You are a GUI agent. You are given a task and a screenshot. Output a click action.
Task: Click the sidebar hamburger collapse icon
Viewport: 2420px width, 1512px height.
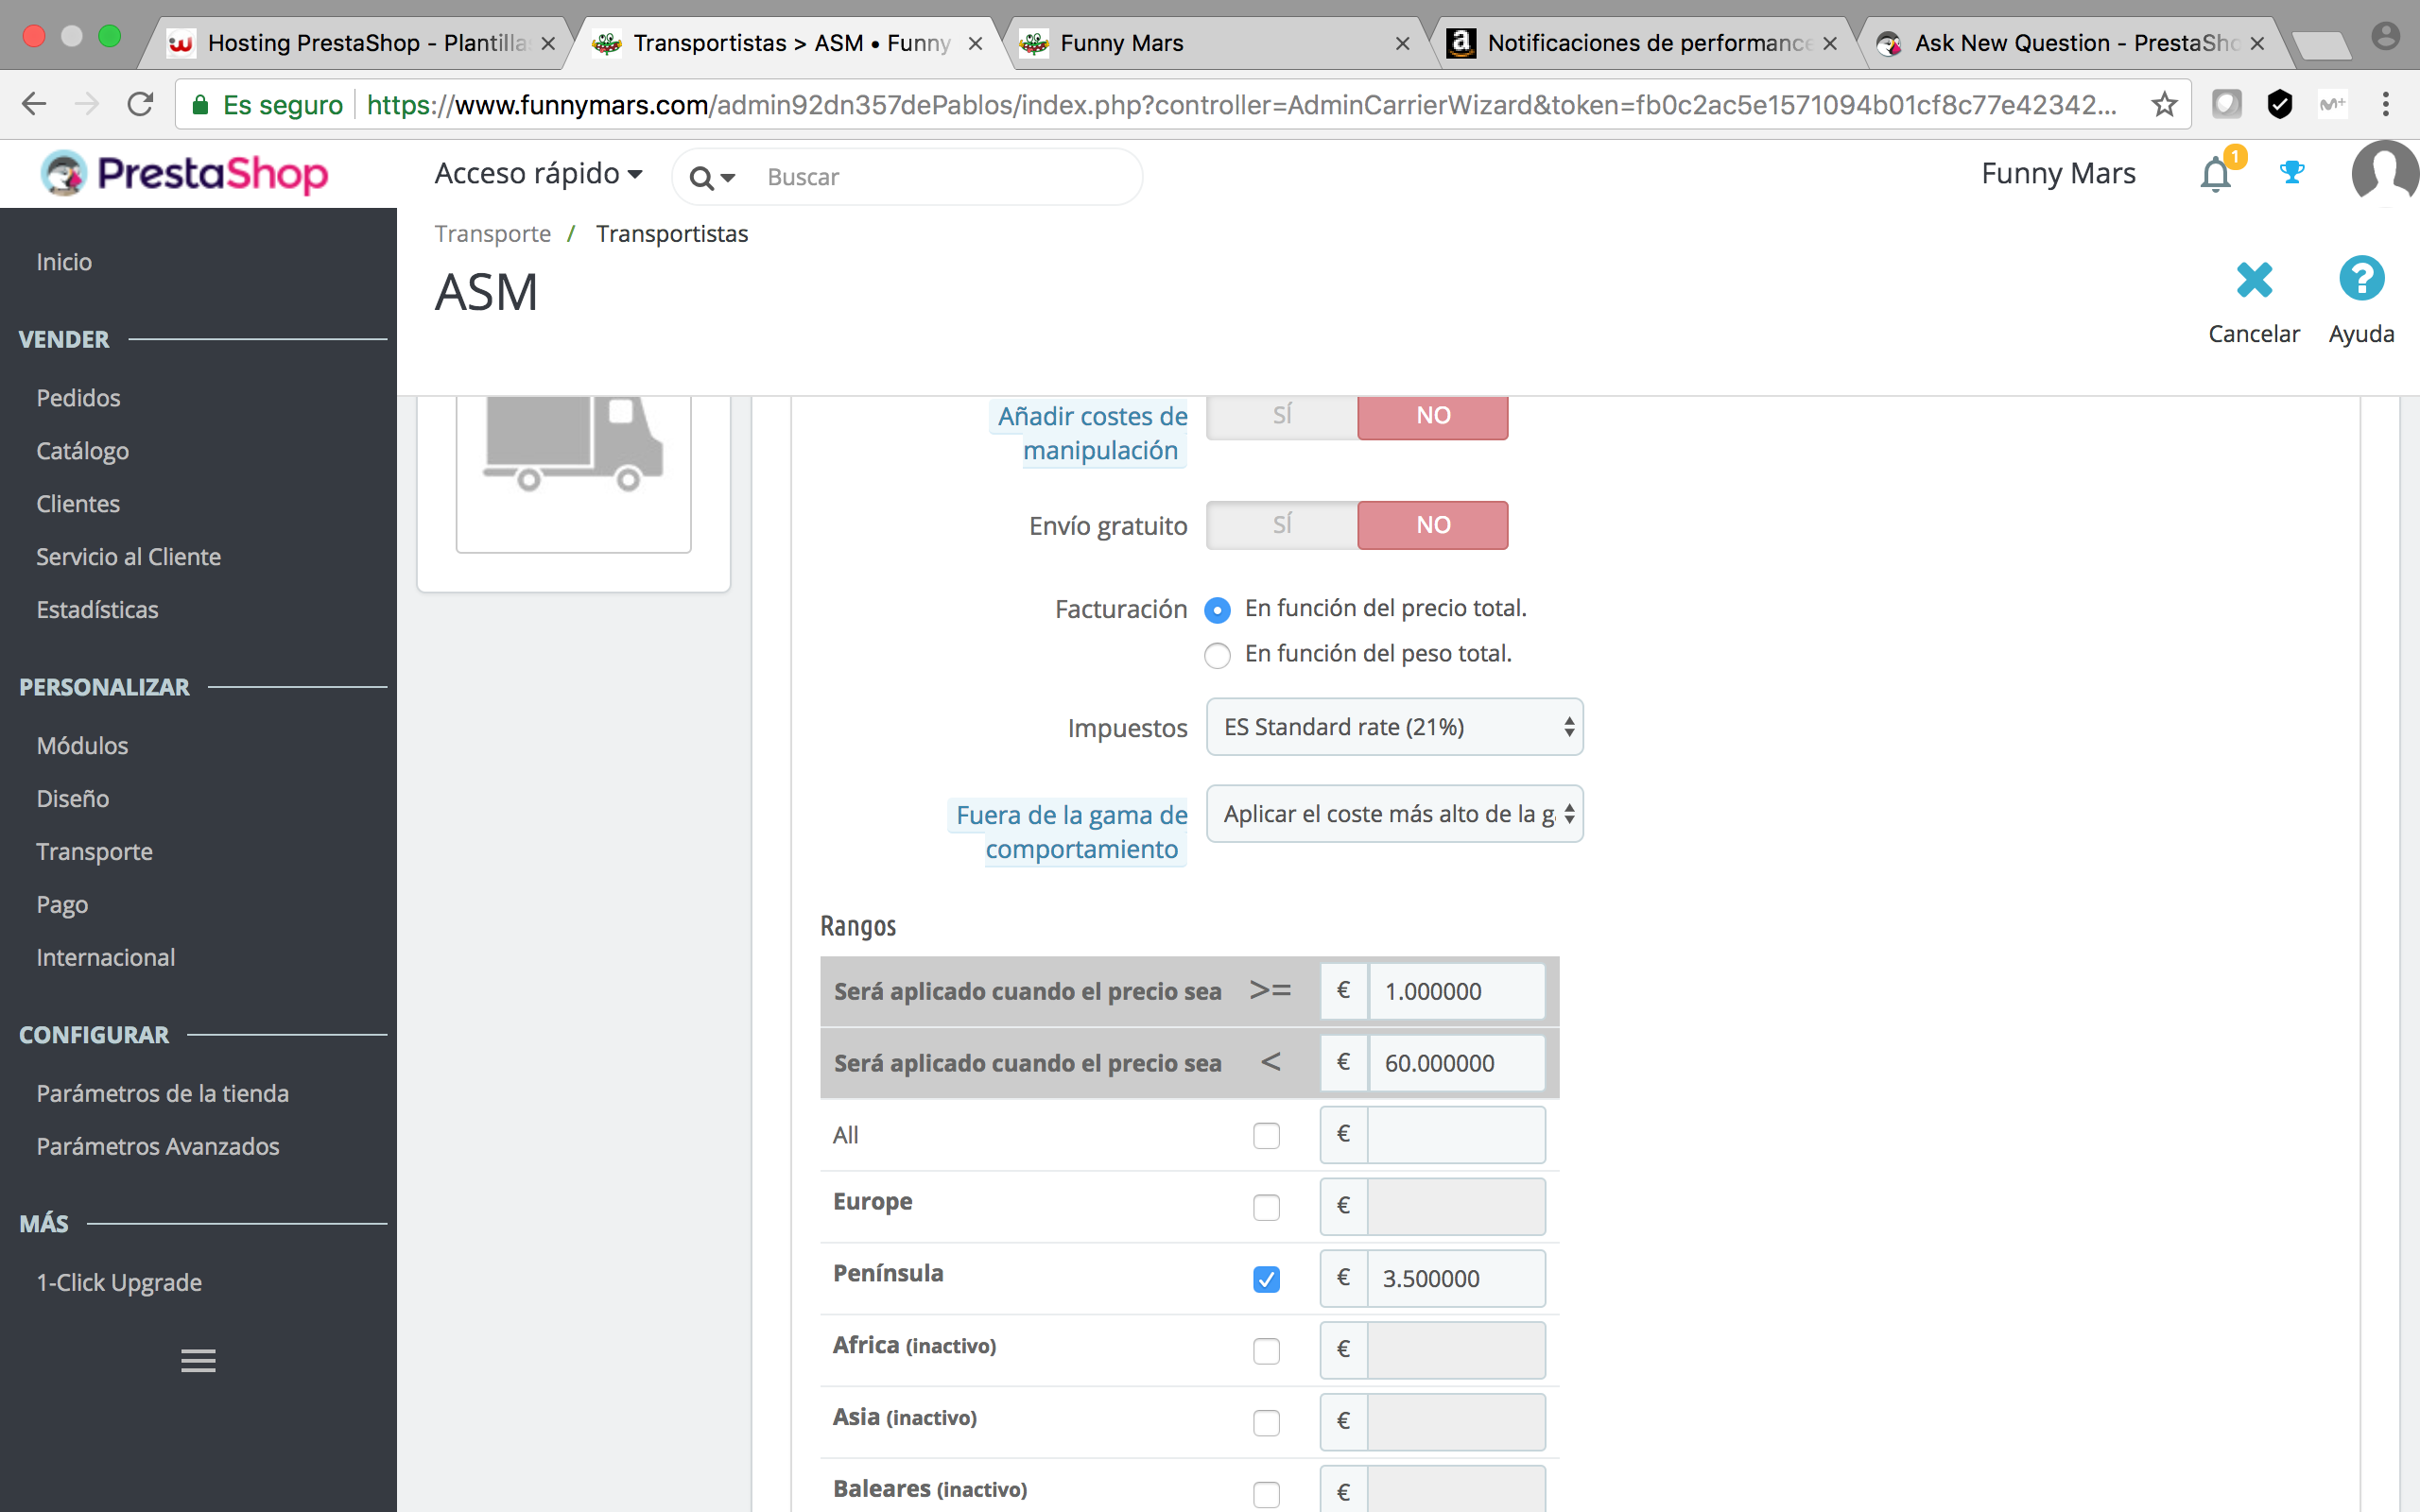[x=198, y=1360]
